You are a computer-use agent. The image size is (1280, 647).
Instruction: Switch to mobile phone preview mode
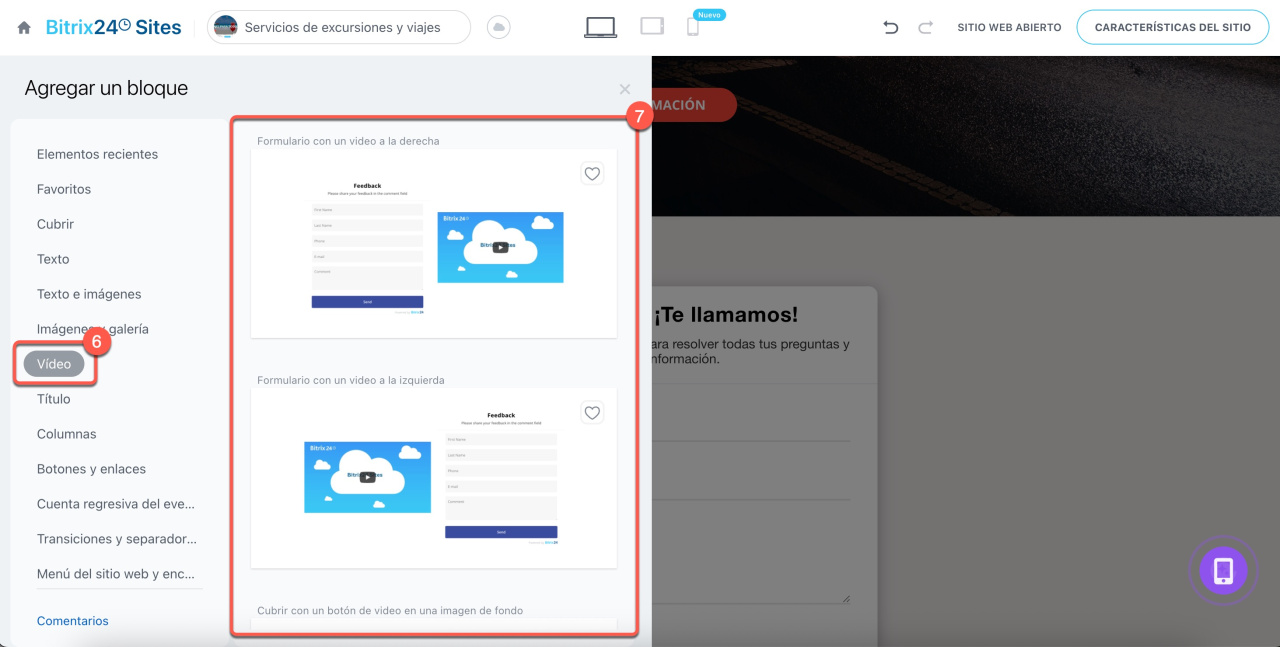click(692, 28)
